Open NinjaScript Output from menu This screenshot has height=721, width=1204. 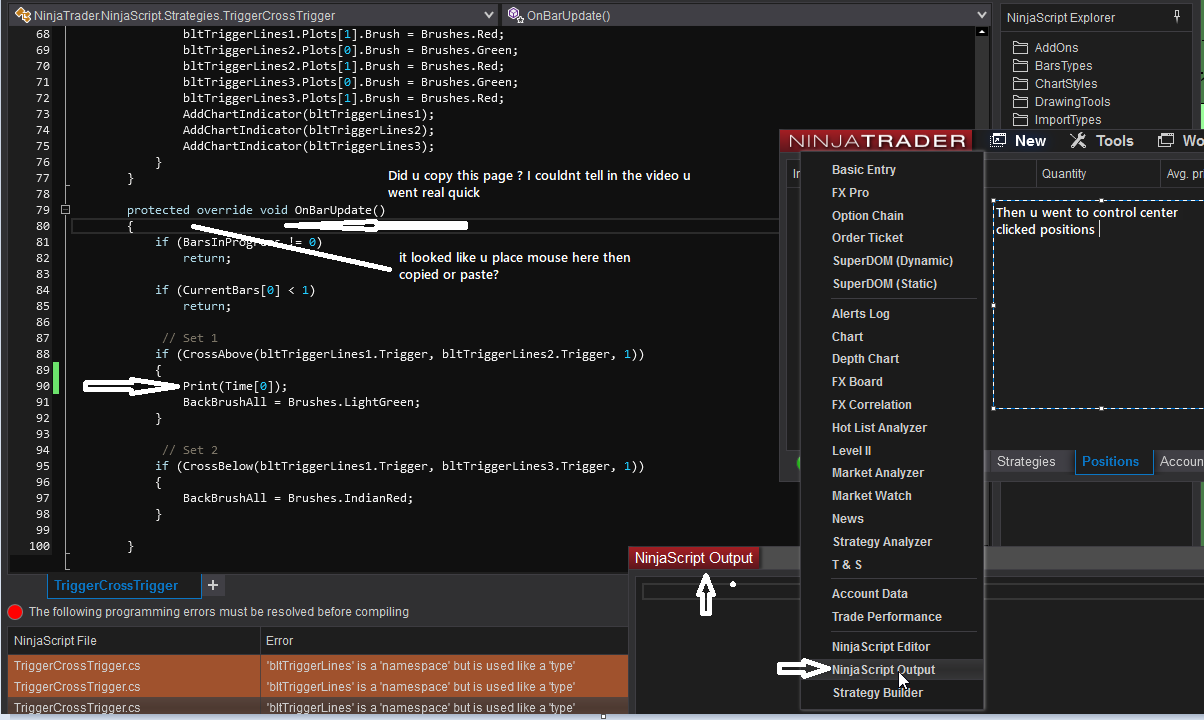[883, 670]
